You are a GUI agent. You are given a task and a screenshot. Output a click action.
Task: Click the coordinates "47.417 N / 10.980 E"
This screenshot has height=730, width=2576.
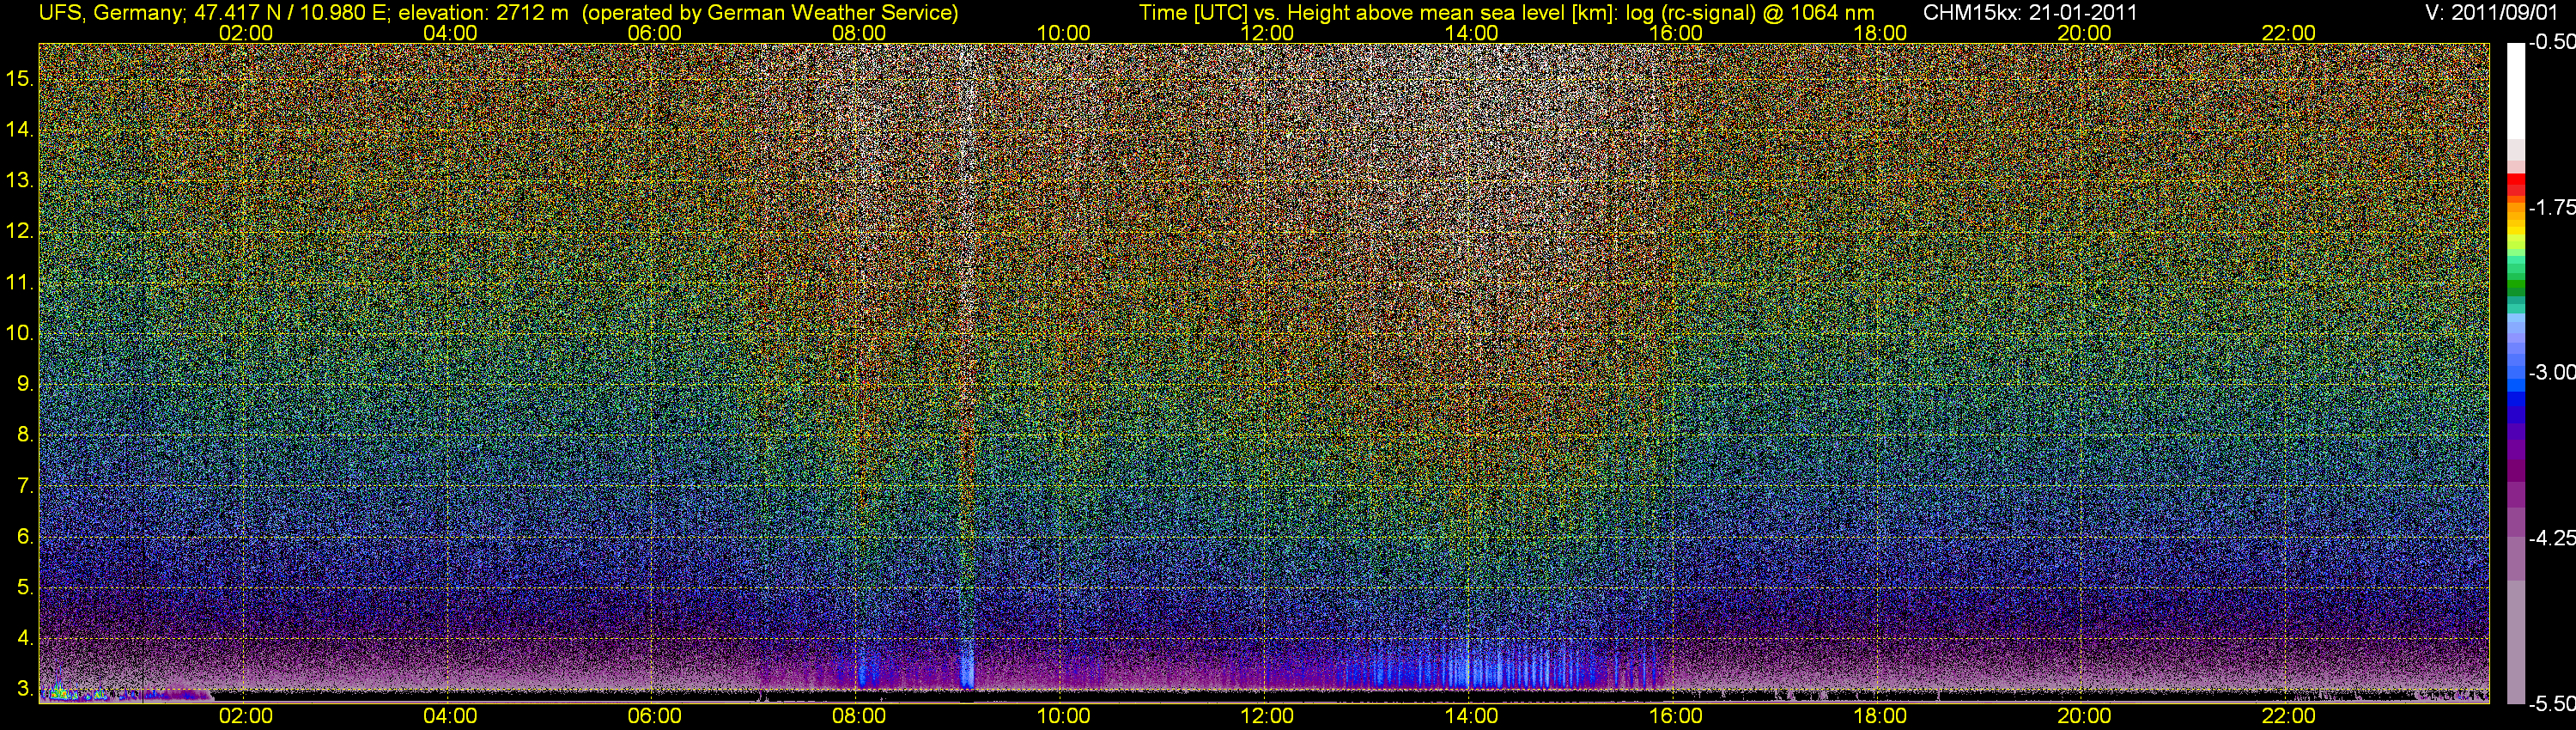click(289, 13)
